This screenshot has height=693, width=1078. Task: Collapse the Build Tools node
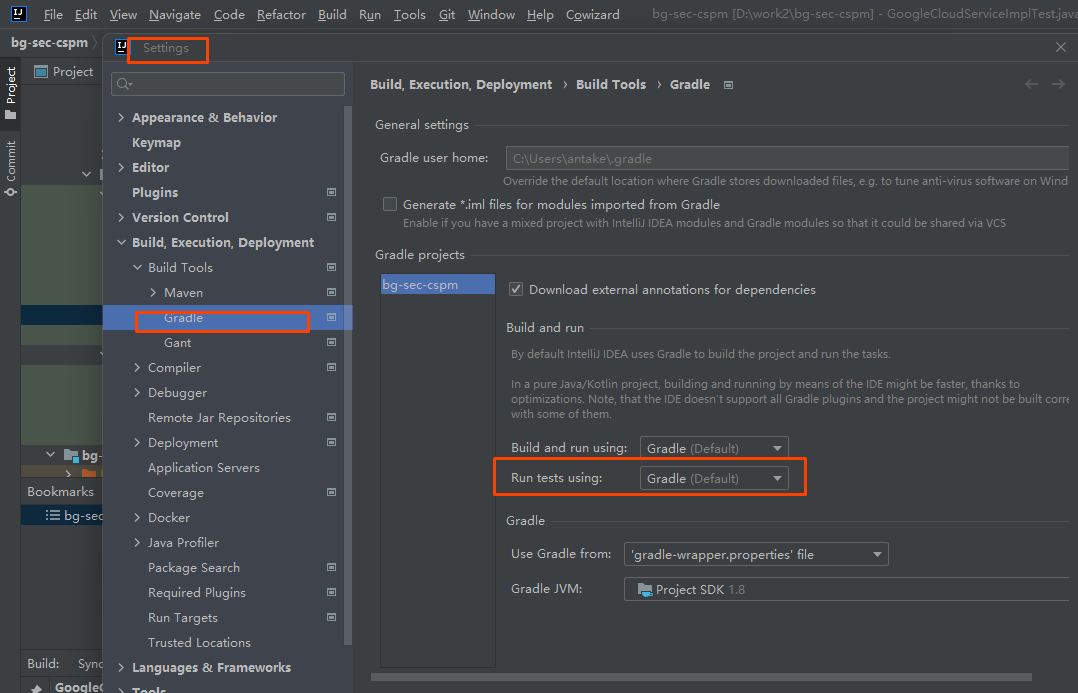(137, 267)
